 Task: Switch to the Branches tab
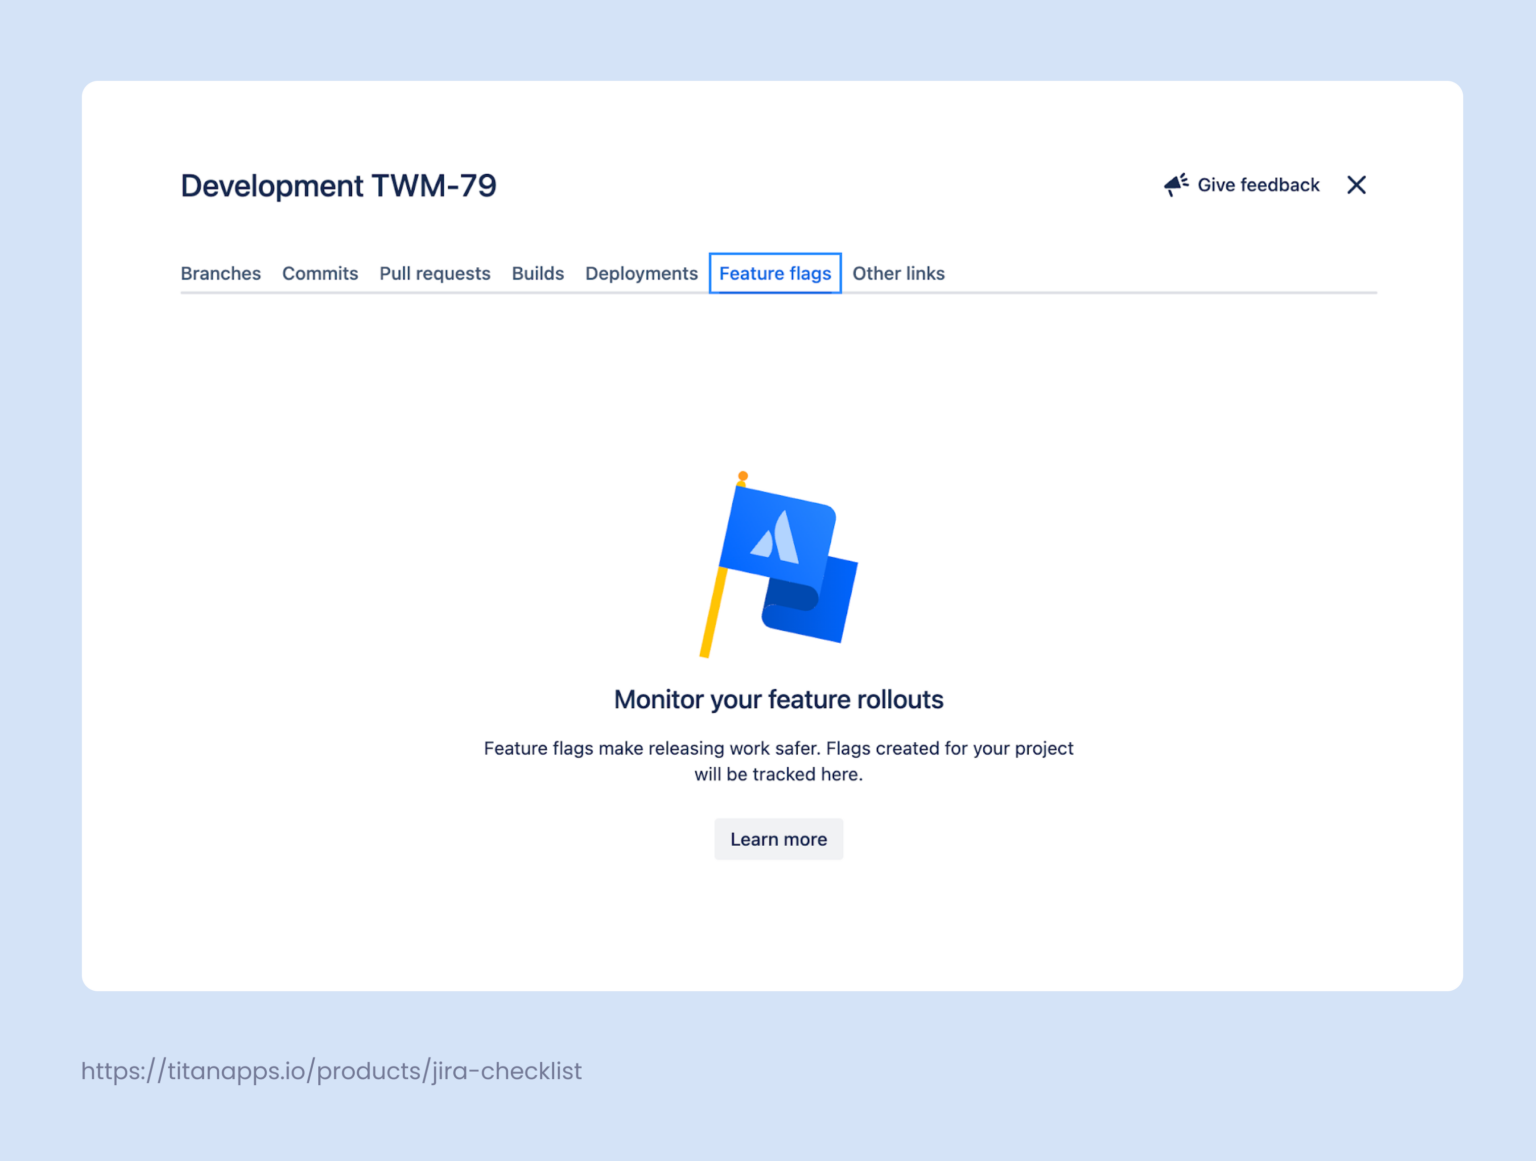[x=220, y=273]
